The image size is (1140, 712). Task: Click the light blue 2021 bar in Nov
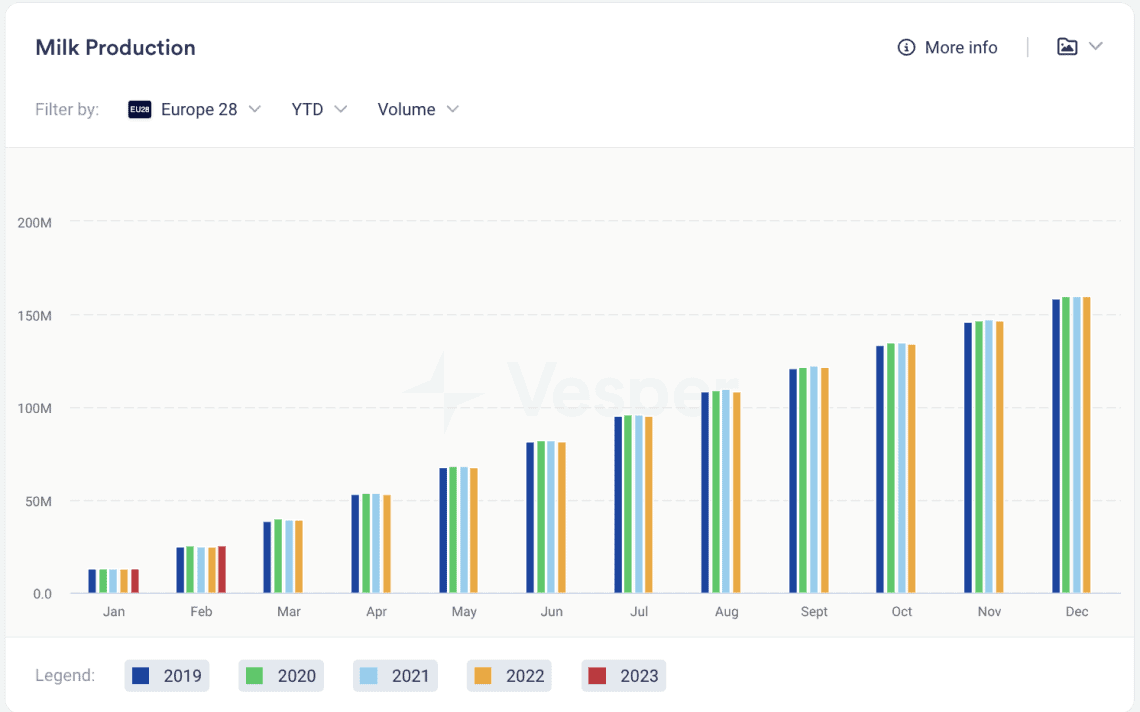pos(989,457)
